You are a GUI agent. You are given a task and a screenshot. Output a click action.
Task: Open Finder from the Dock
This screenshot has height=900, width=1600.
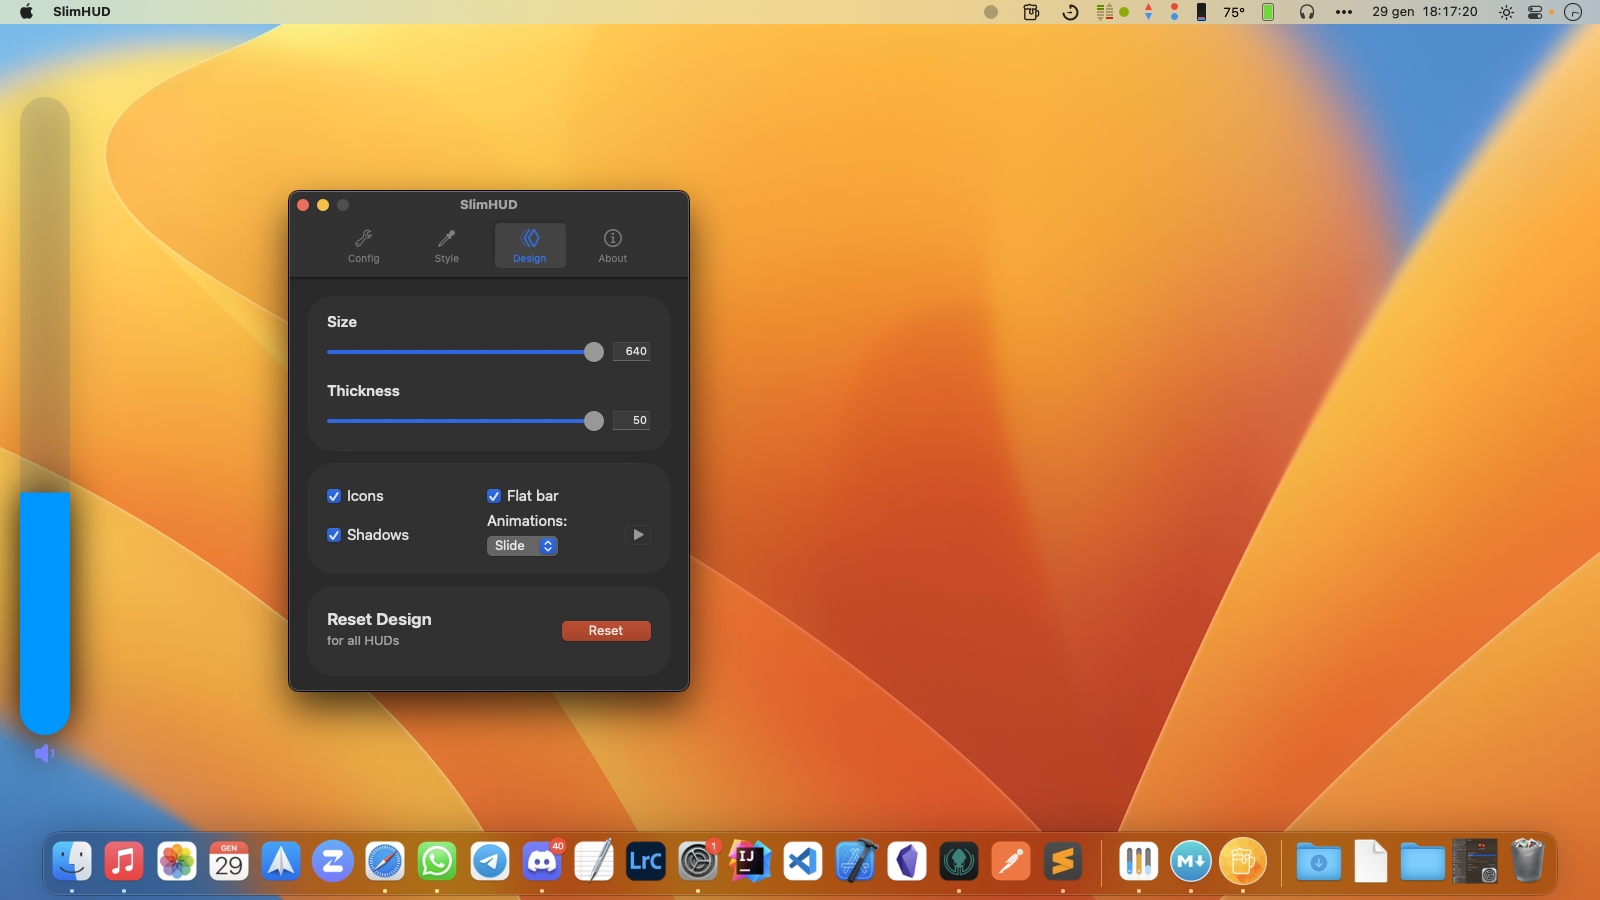pos(72,861)
